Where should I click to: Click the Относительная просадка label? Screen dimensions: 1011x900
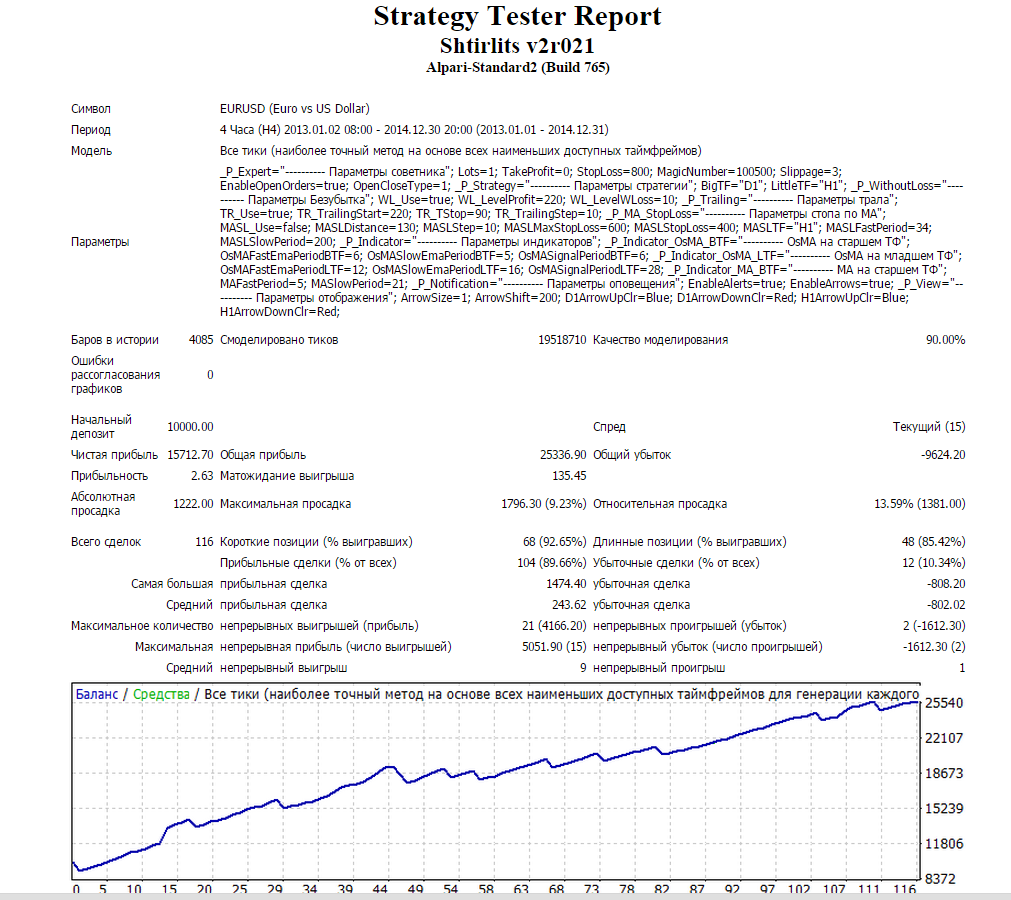click(x=660, y=504)
